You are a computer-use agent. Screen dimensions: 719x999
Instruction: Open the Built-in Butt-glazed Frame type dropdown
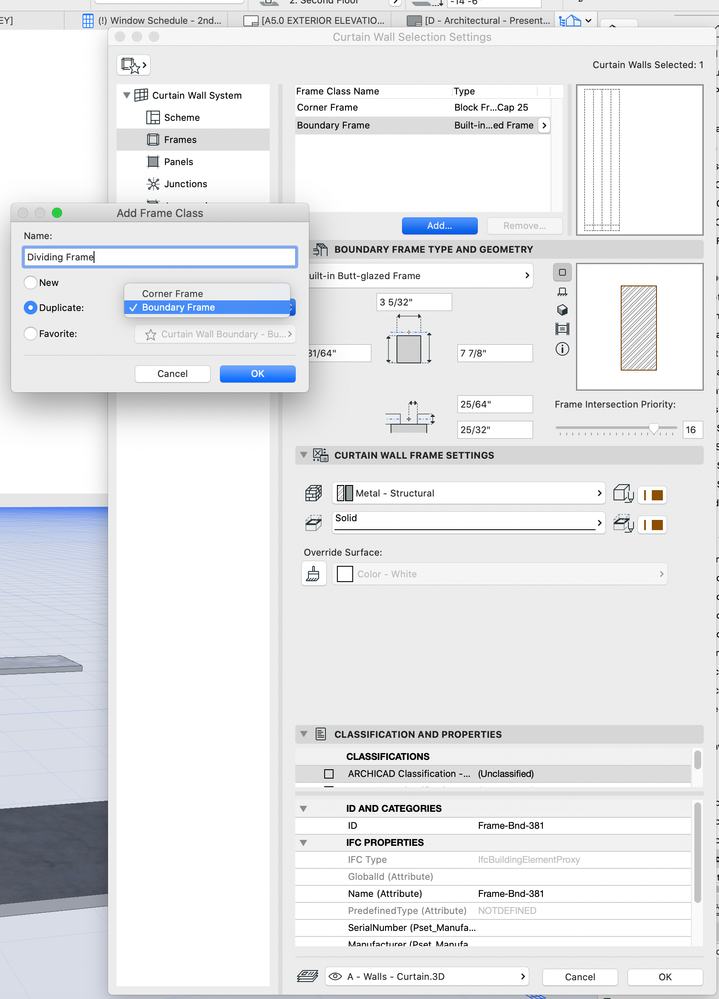pyautogui.click(x=421, y=276)
